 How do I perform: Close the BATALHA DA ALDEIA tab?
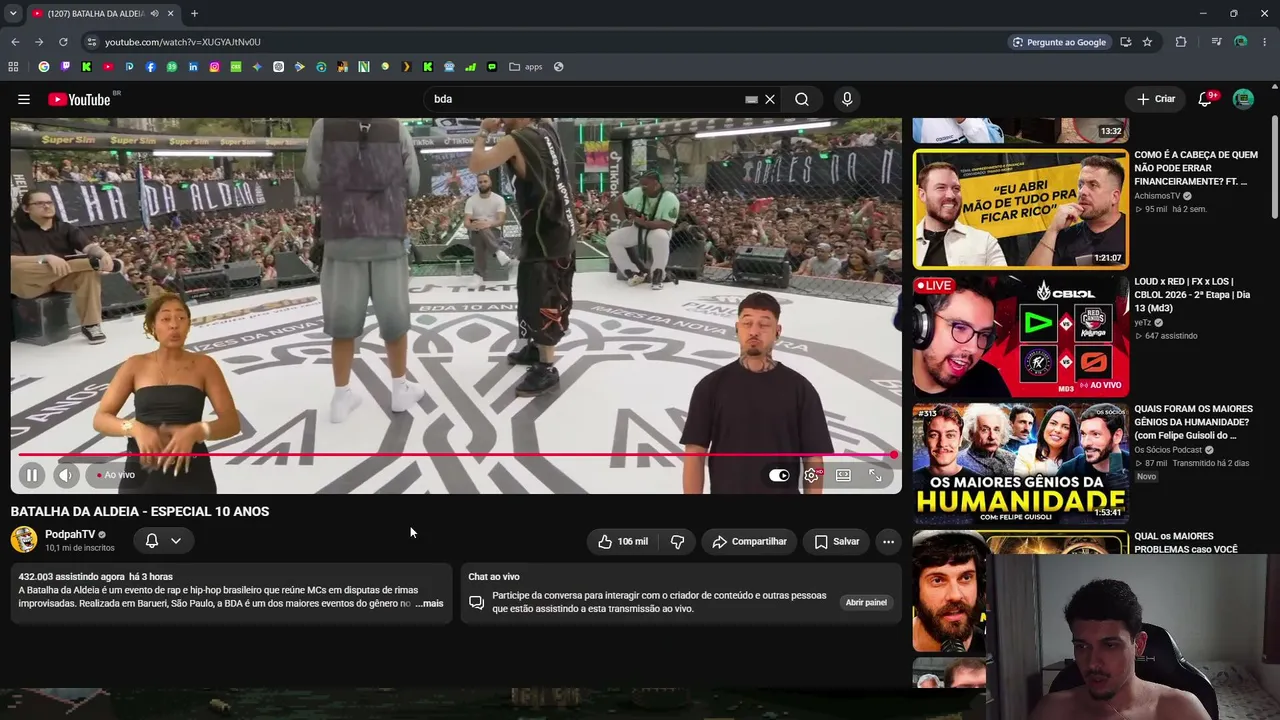171,14
